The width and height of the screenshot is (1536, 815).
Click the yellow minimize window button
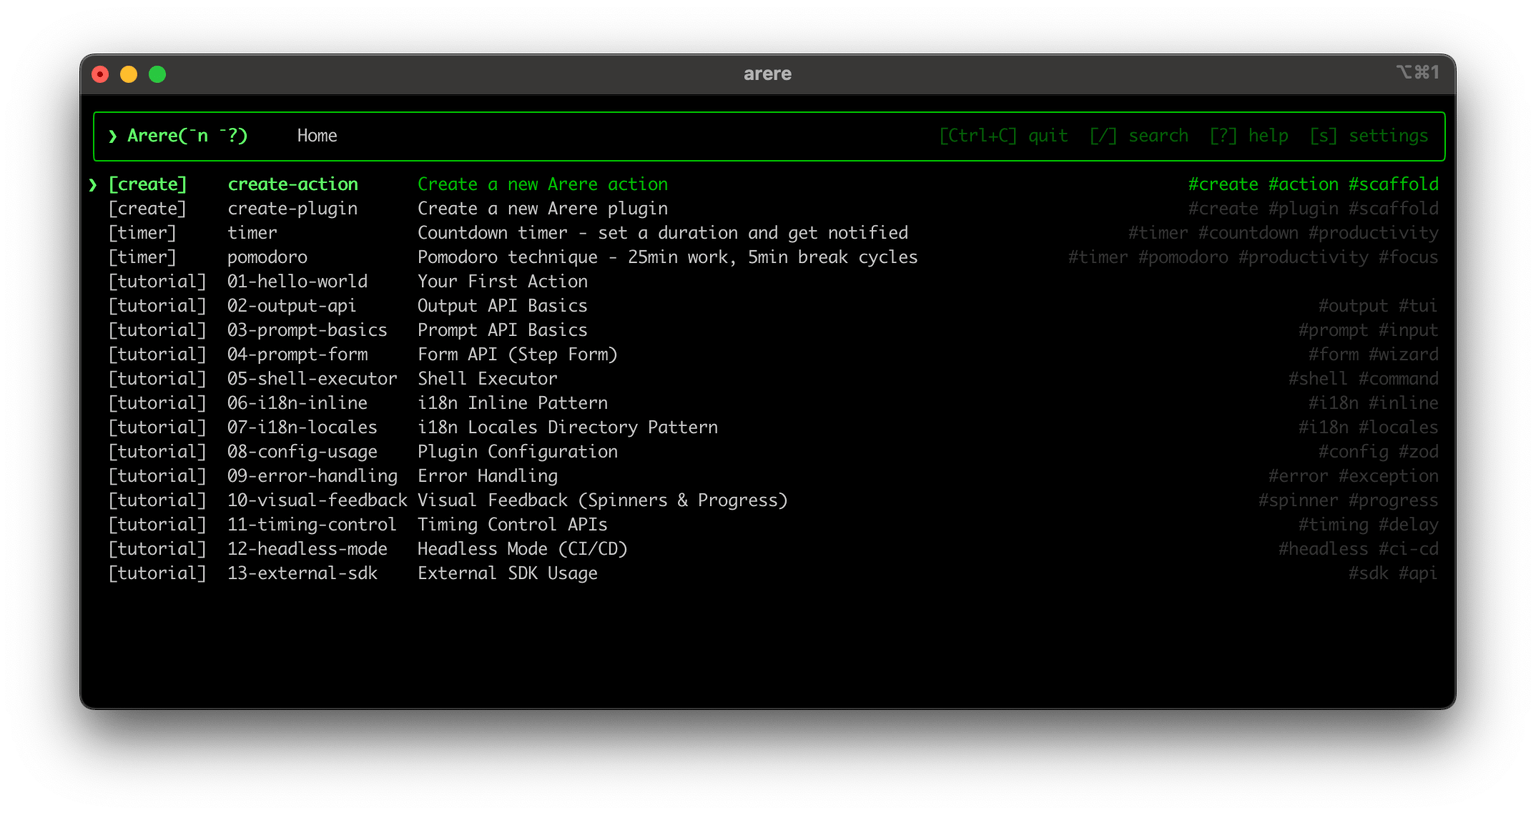coord(129,74)
